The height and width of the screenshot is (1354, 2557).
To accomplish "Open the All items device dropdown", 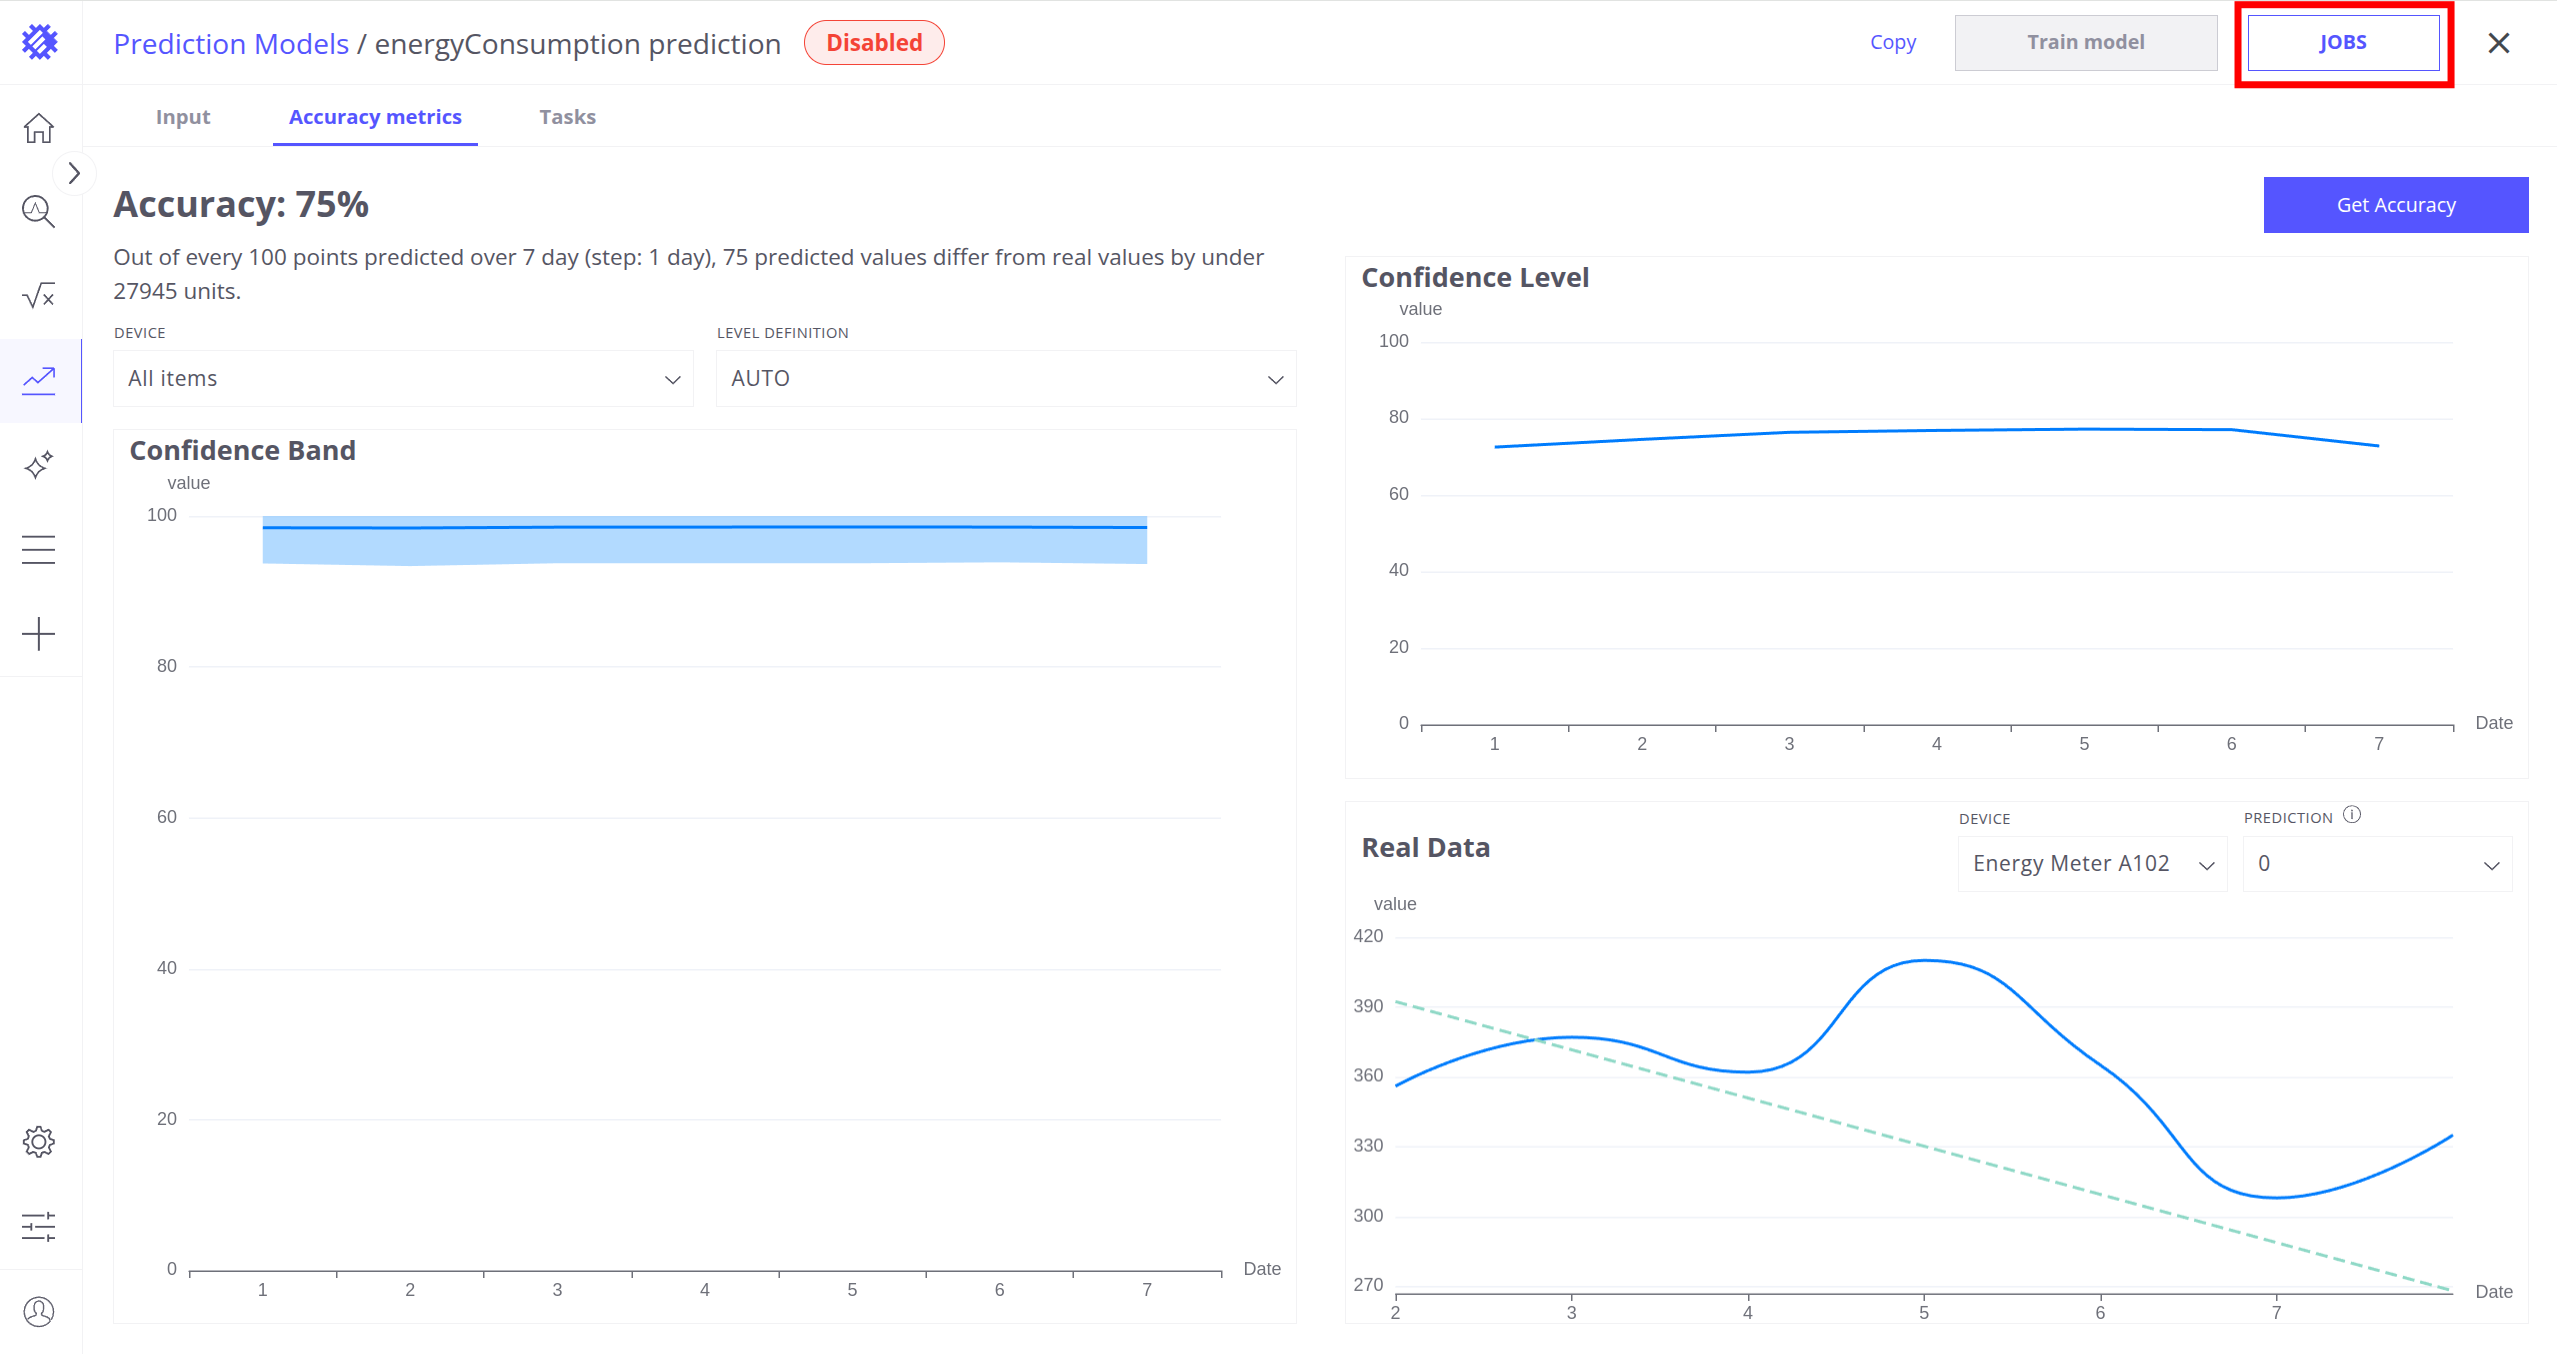I will click(403, 379).
